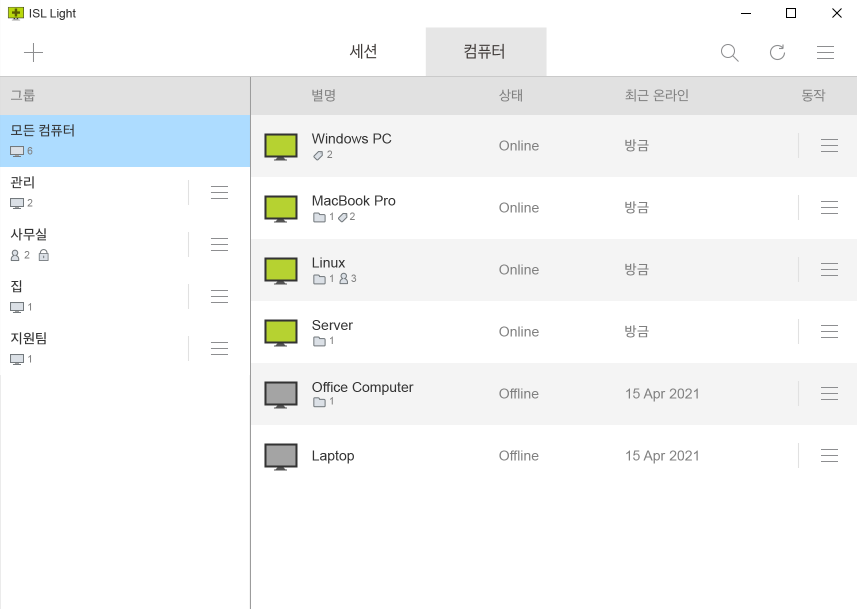Click the Laptop computer name

click(x=333, y=456)
